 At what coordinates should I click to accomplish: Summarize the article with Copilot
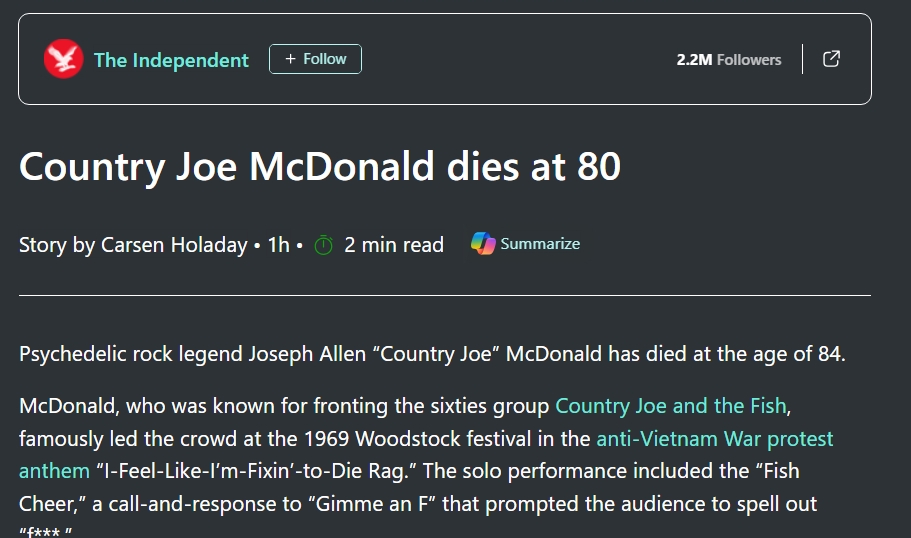(539, 244)
